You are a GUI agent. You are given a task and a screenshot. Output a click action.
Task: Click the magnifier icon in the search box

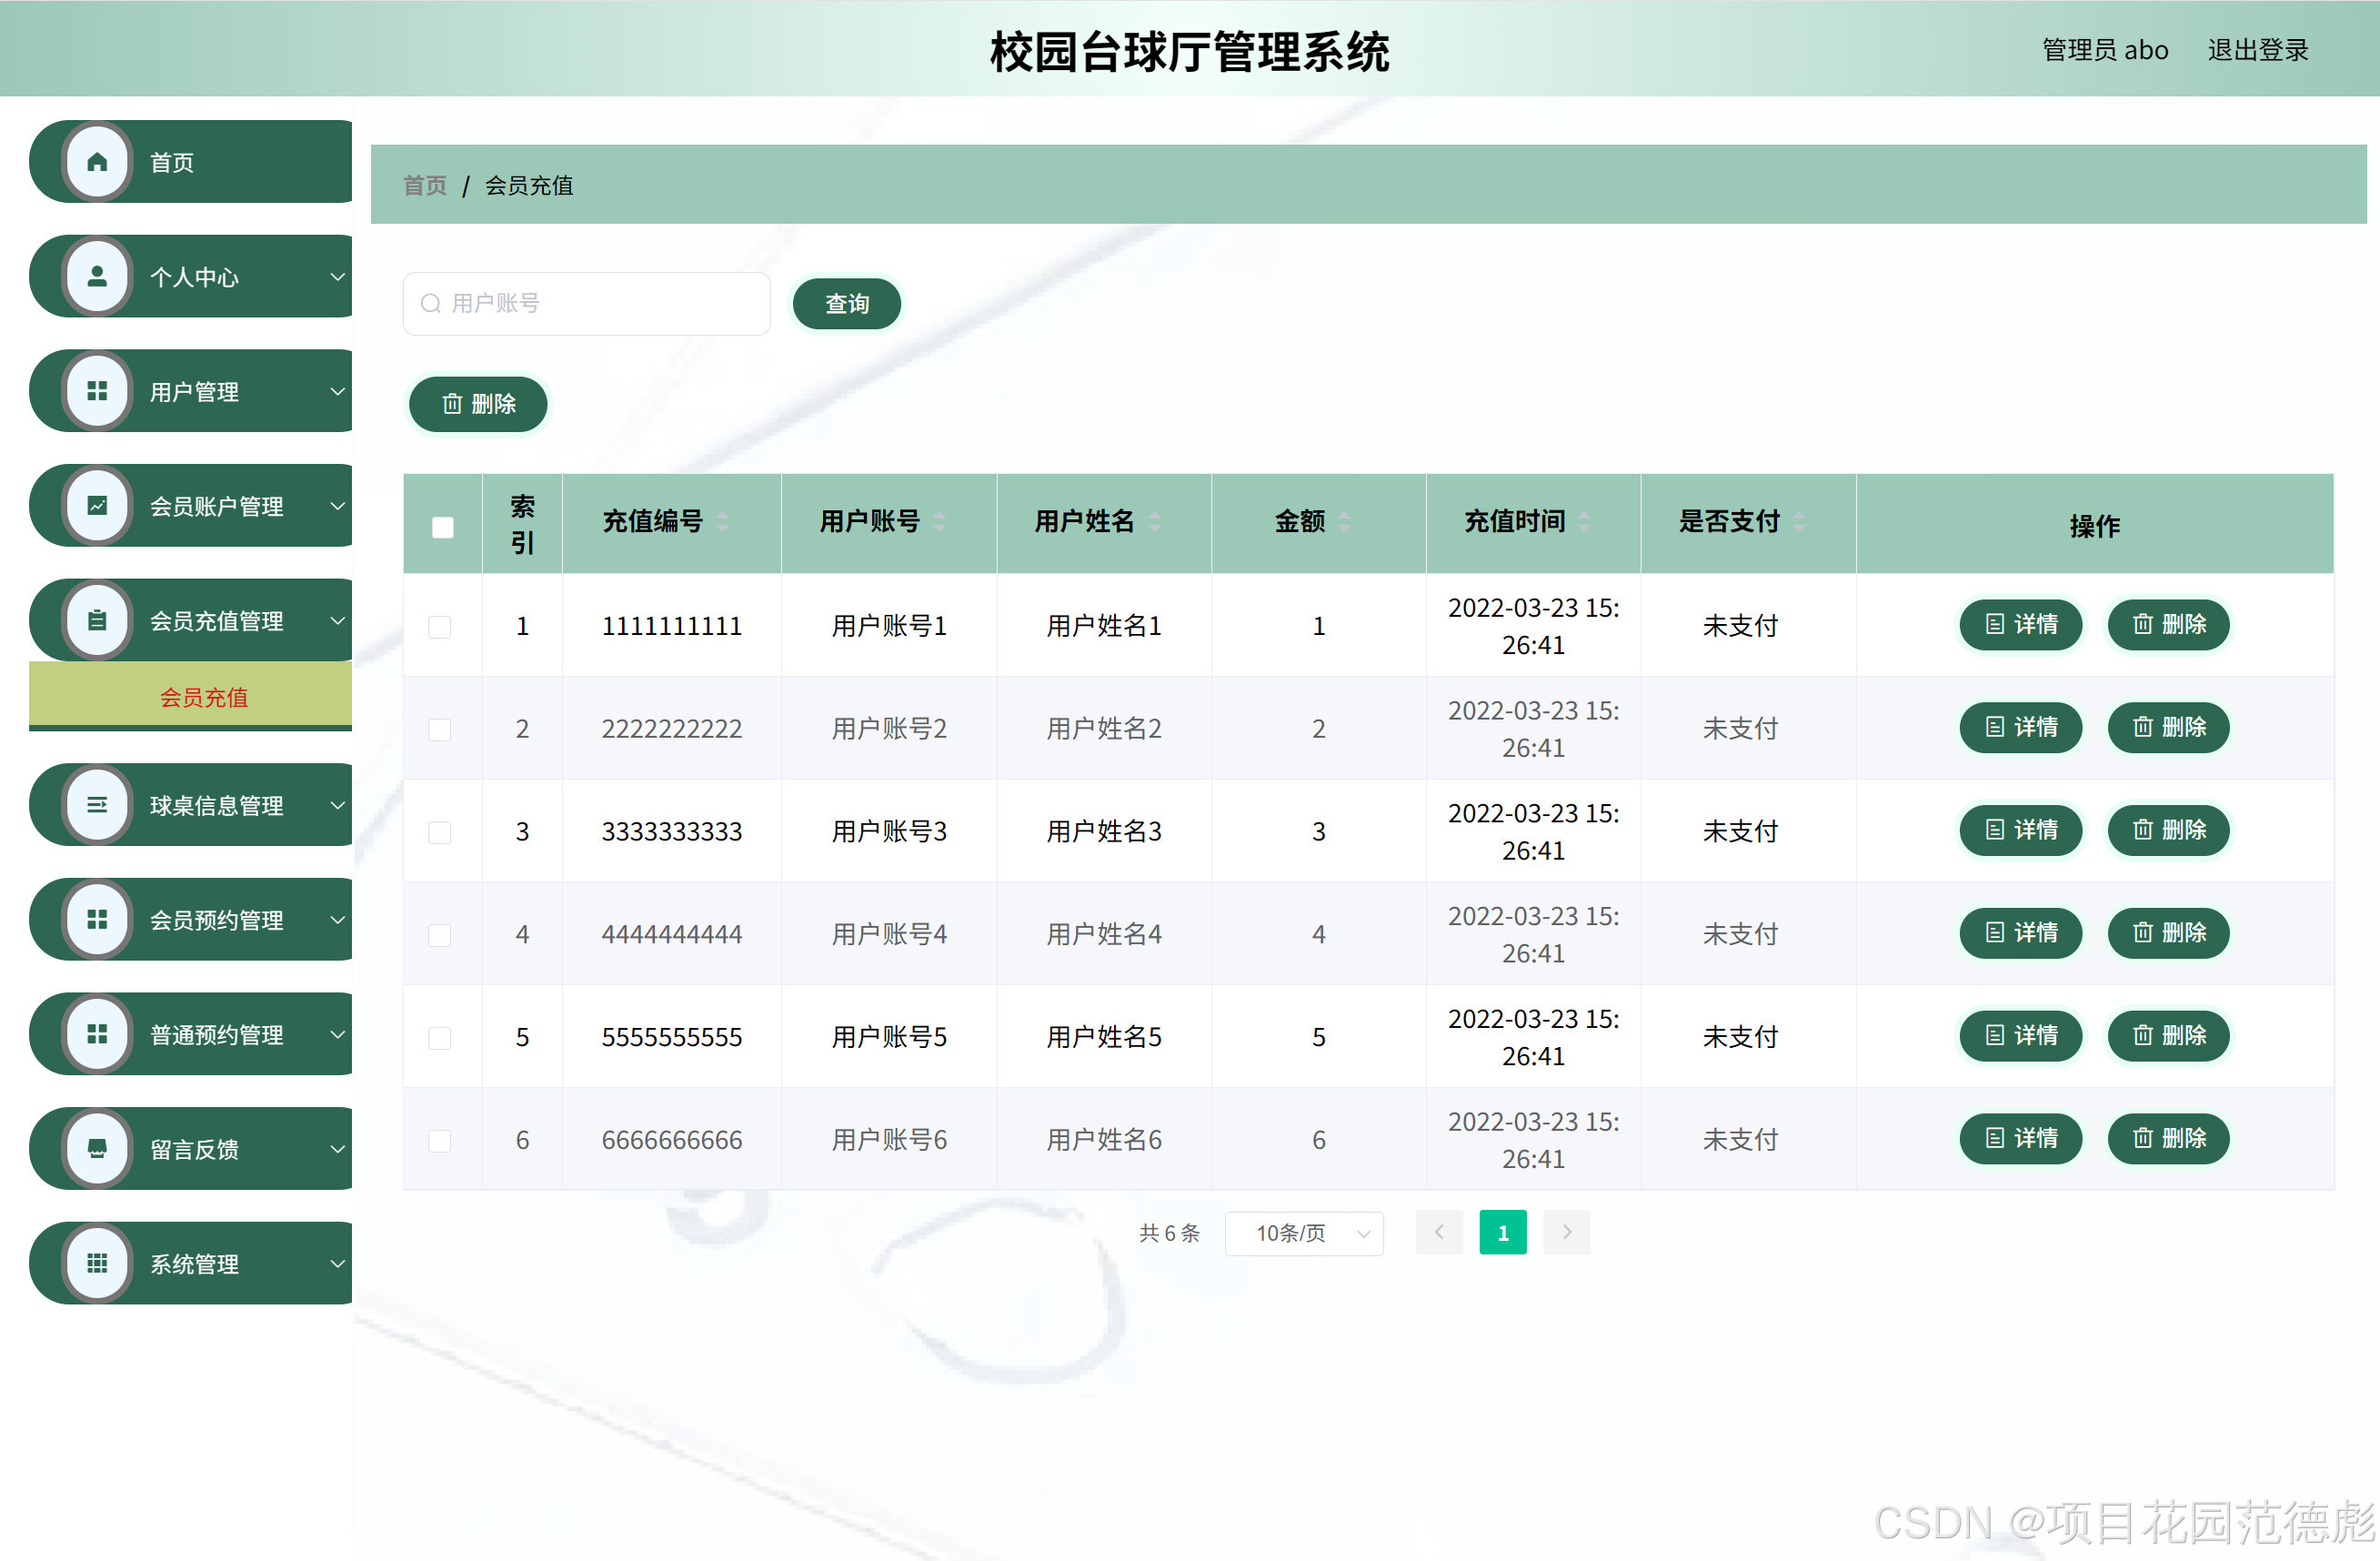[431, 303]
